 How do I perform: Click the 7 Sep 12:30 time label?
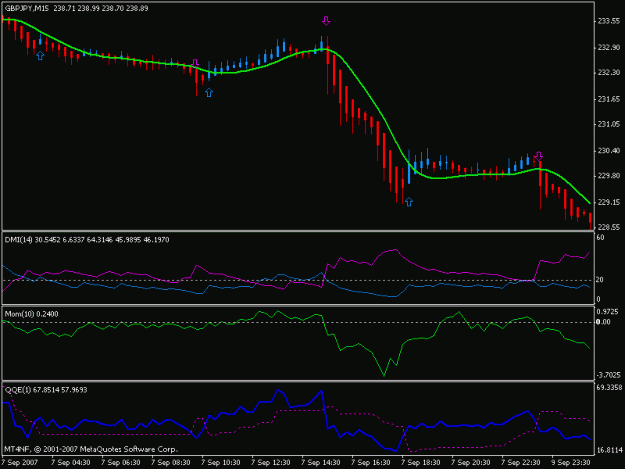click(271, 463)
